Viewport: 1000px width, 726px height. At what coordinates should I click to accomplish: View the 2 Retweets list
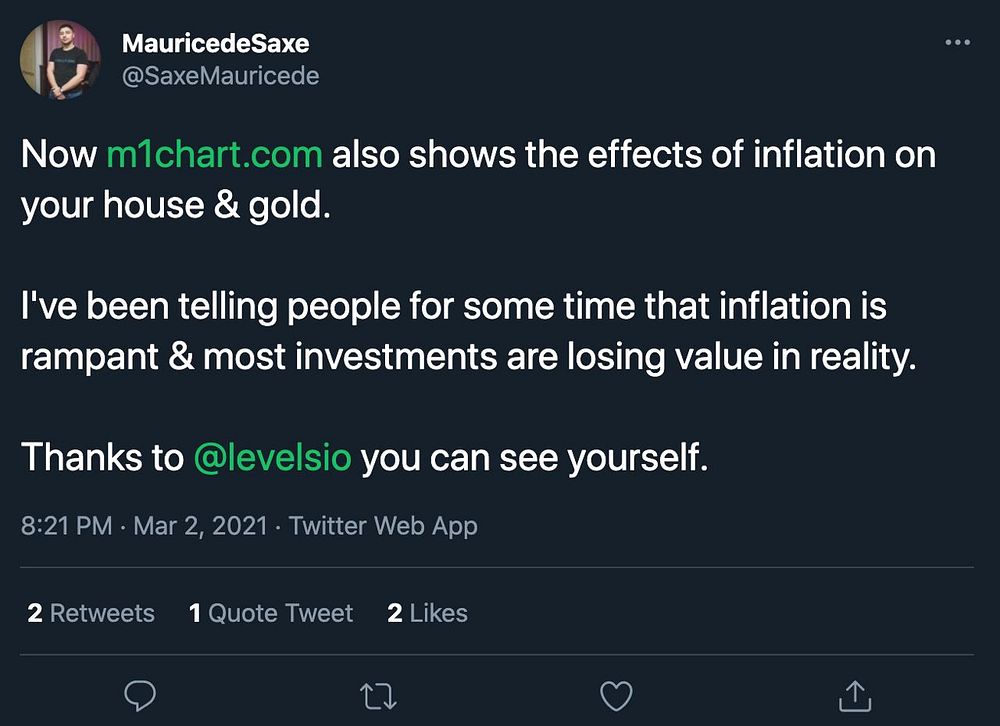click(91, 613)
